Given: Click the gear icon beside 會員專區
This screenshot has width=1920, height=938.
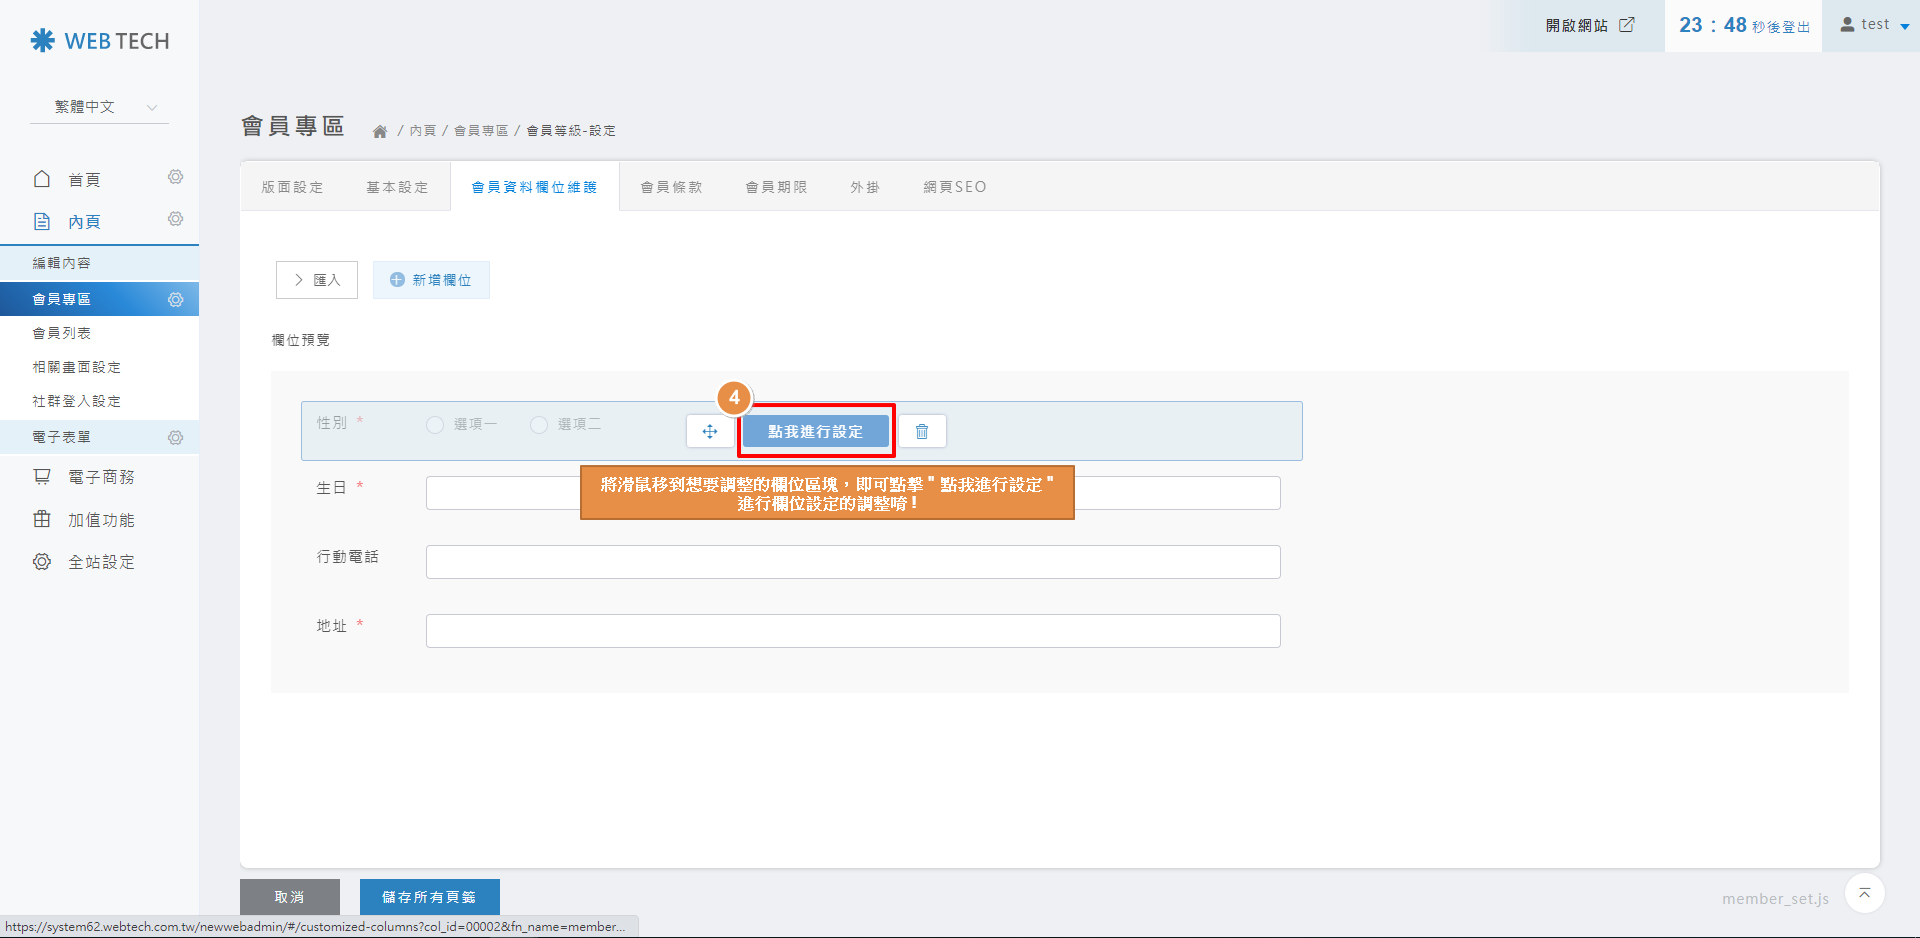Looking at the screenshot, I should pyautogui.click(x=176, y=300).
